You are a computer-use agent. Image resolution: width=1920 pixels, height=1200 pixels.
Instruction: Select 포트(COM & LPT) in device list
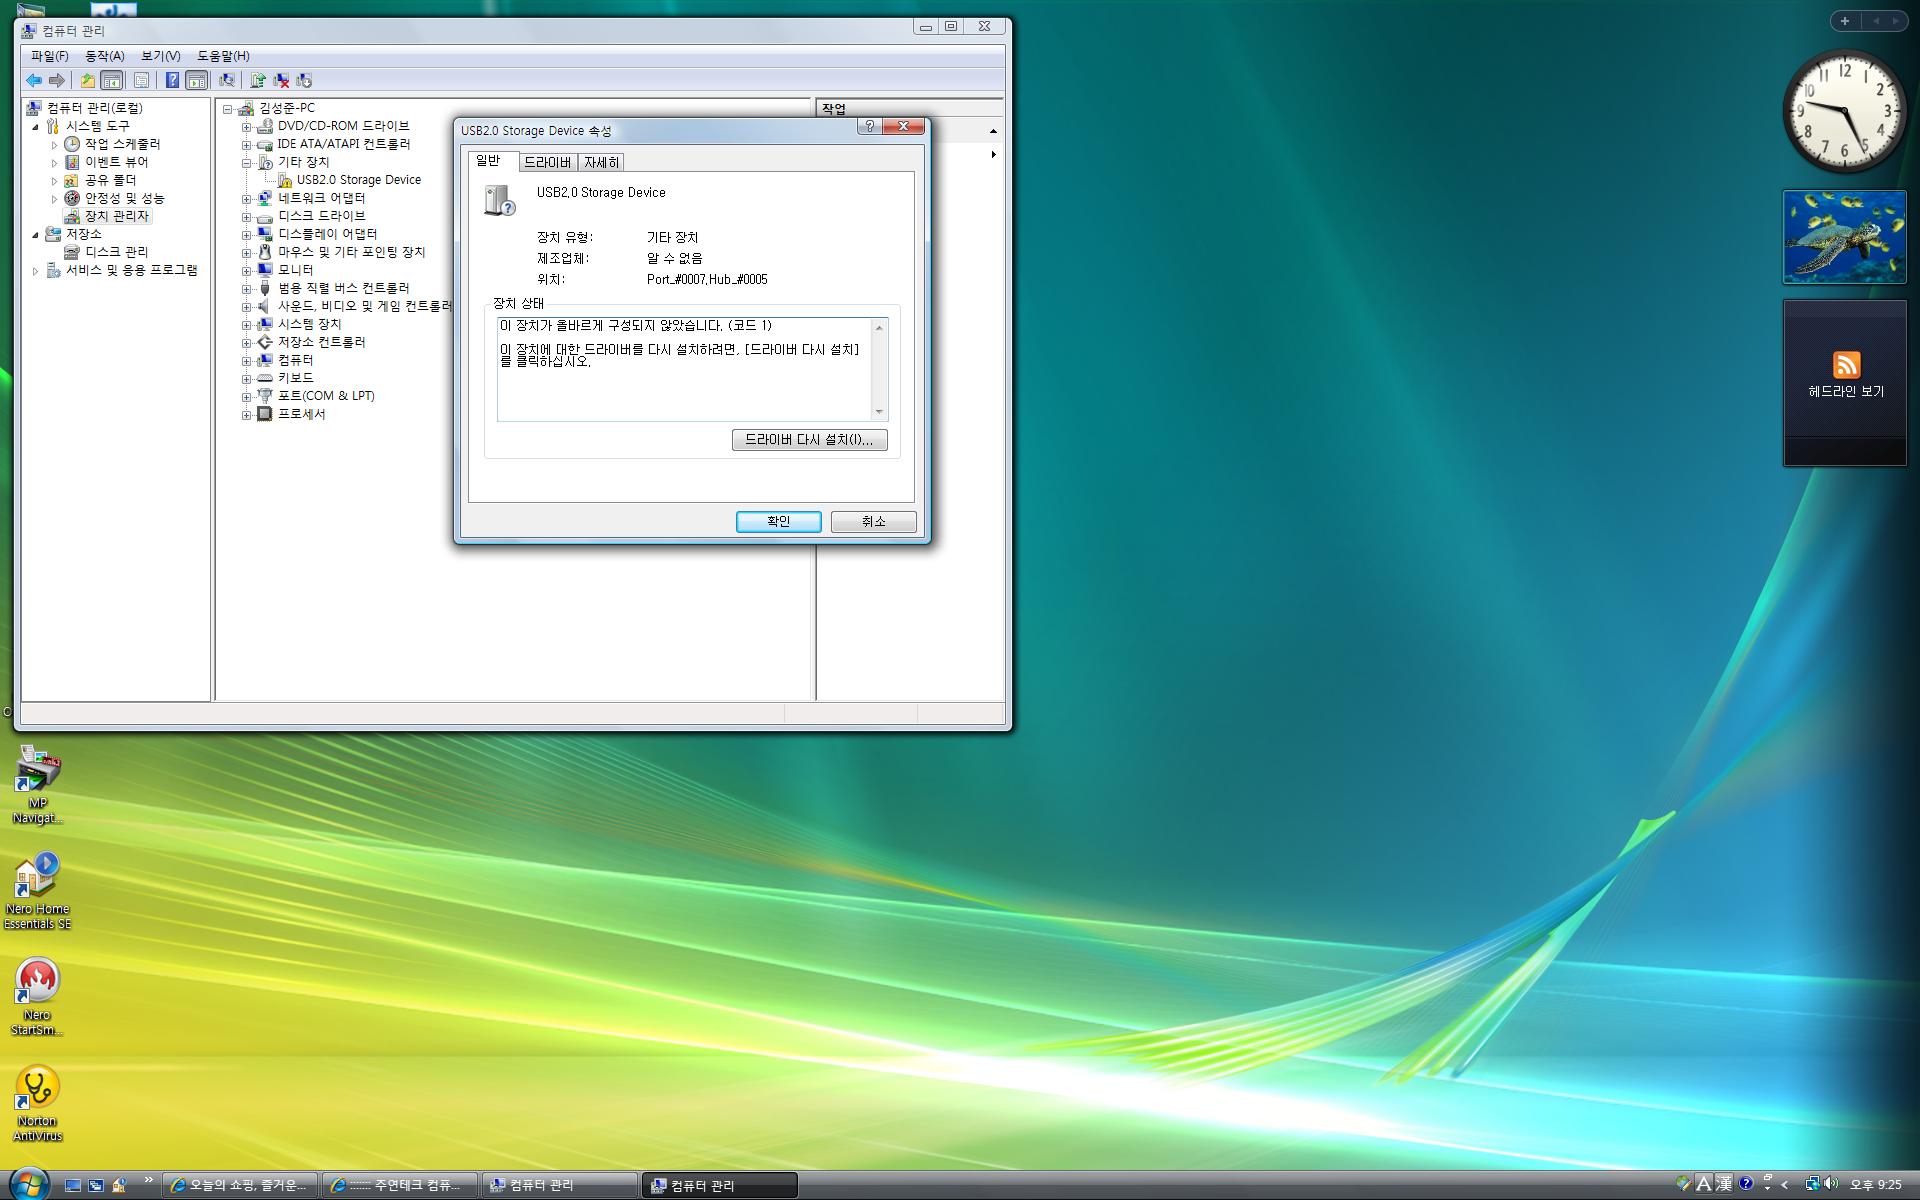tap(326, 396)
